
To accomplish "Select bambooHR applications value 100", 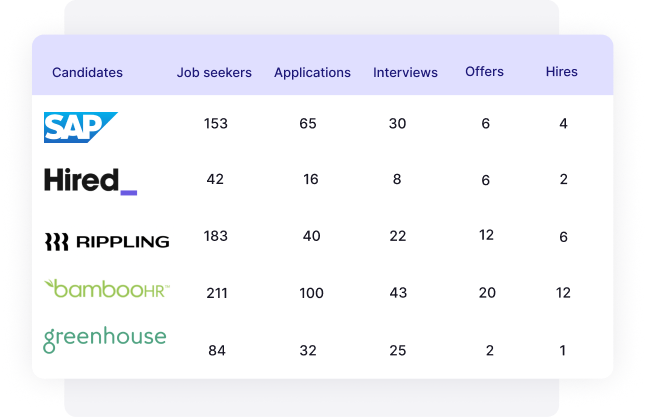I will [x=311, y=293].
